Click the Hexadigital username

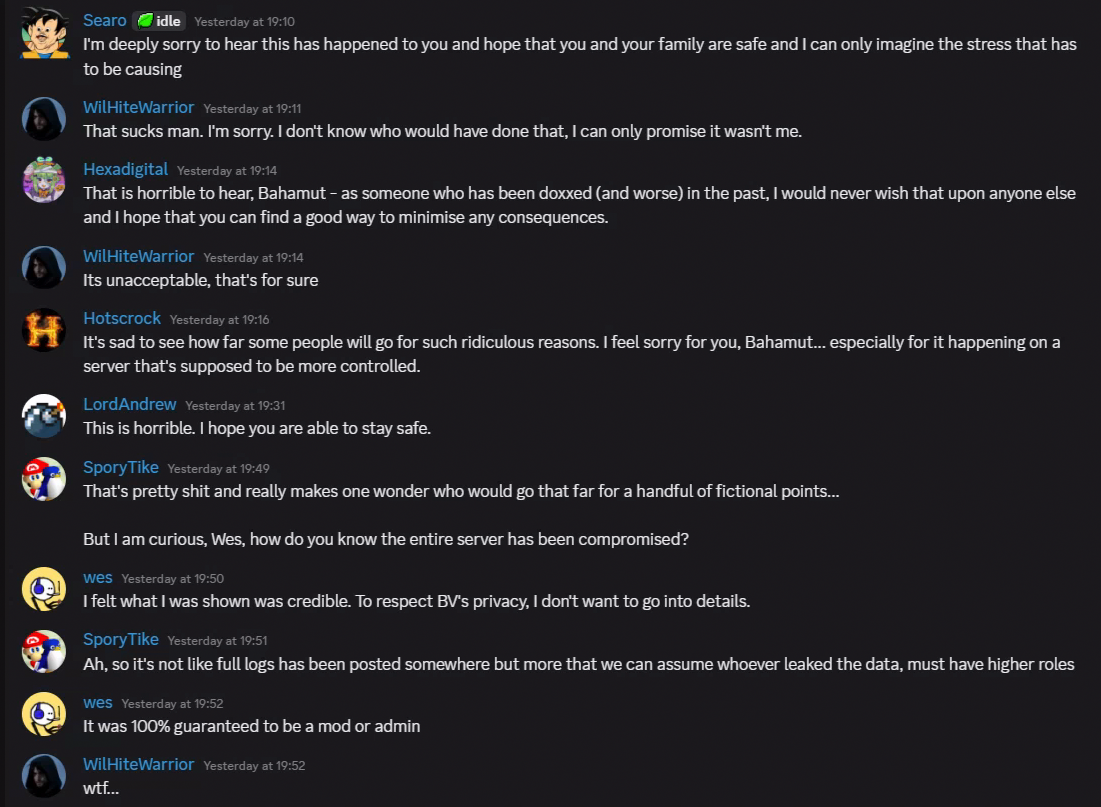coord(125,169)
